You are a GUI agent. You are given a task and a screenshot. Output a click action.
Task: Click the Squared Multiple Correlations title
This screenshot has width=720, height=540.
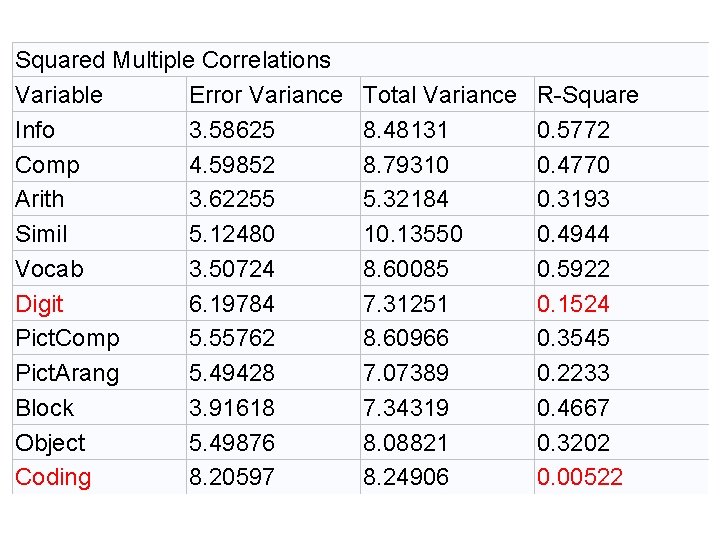(172, 60)
